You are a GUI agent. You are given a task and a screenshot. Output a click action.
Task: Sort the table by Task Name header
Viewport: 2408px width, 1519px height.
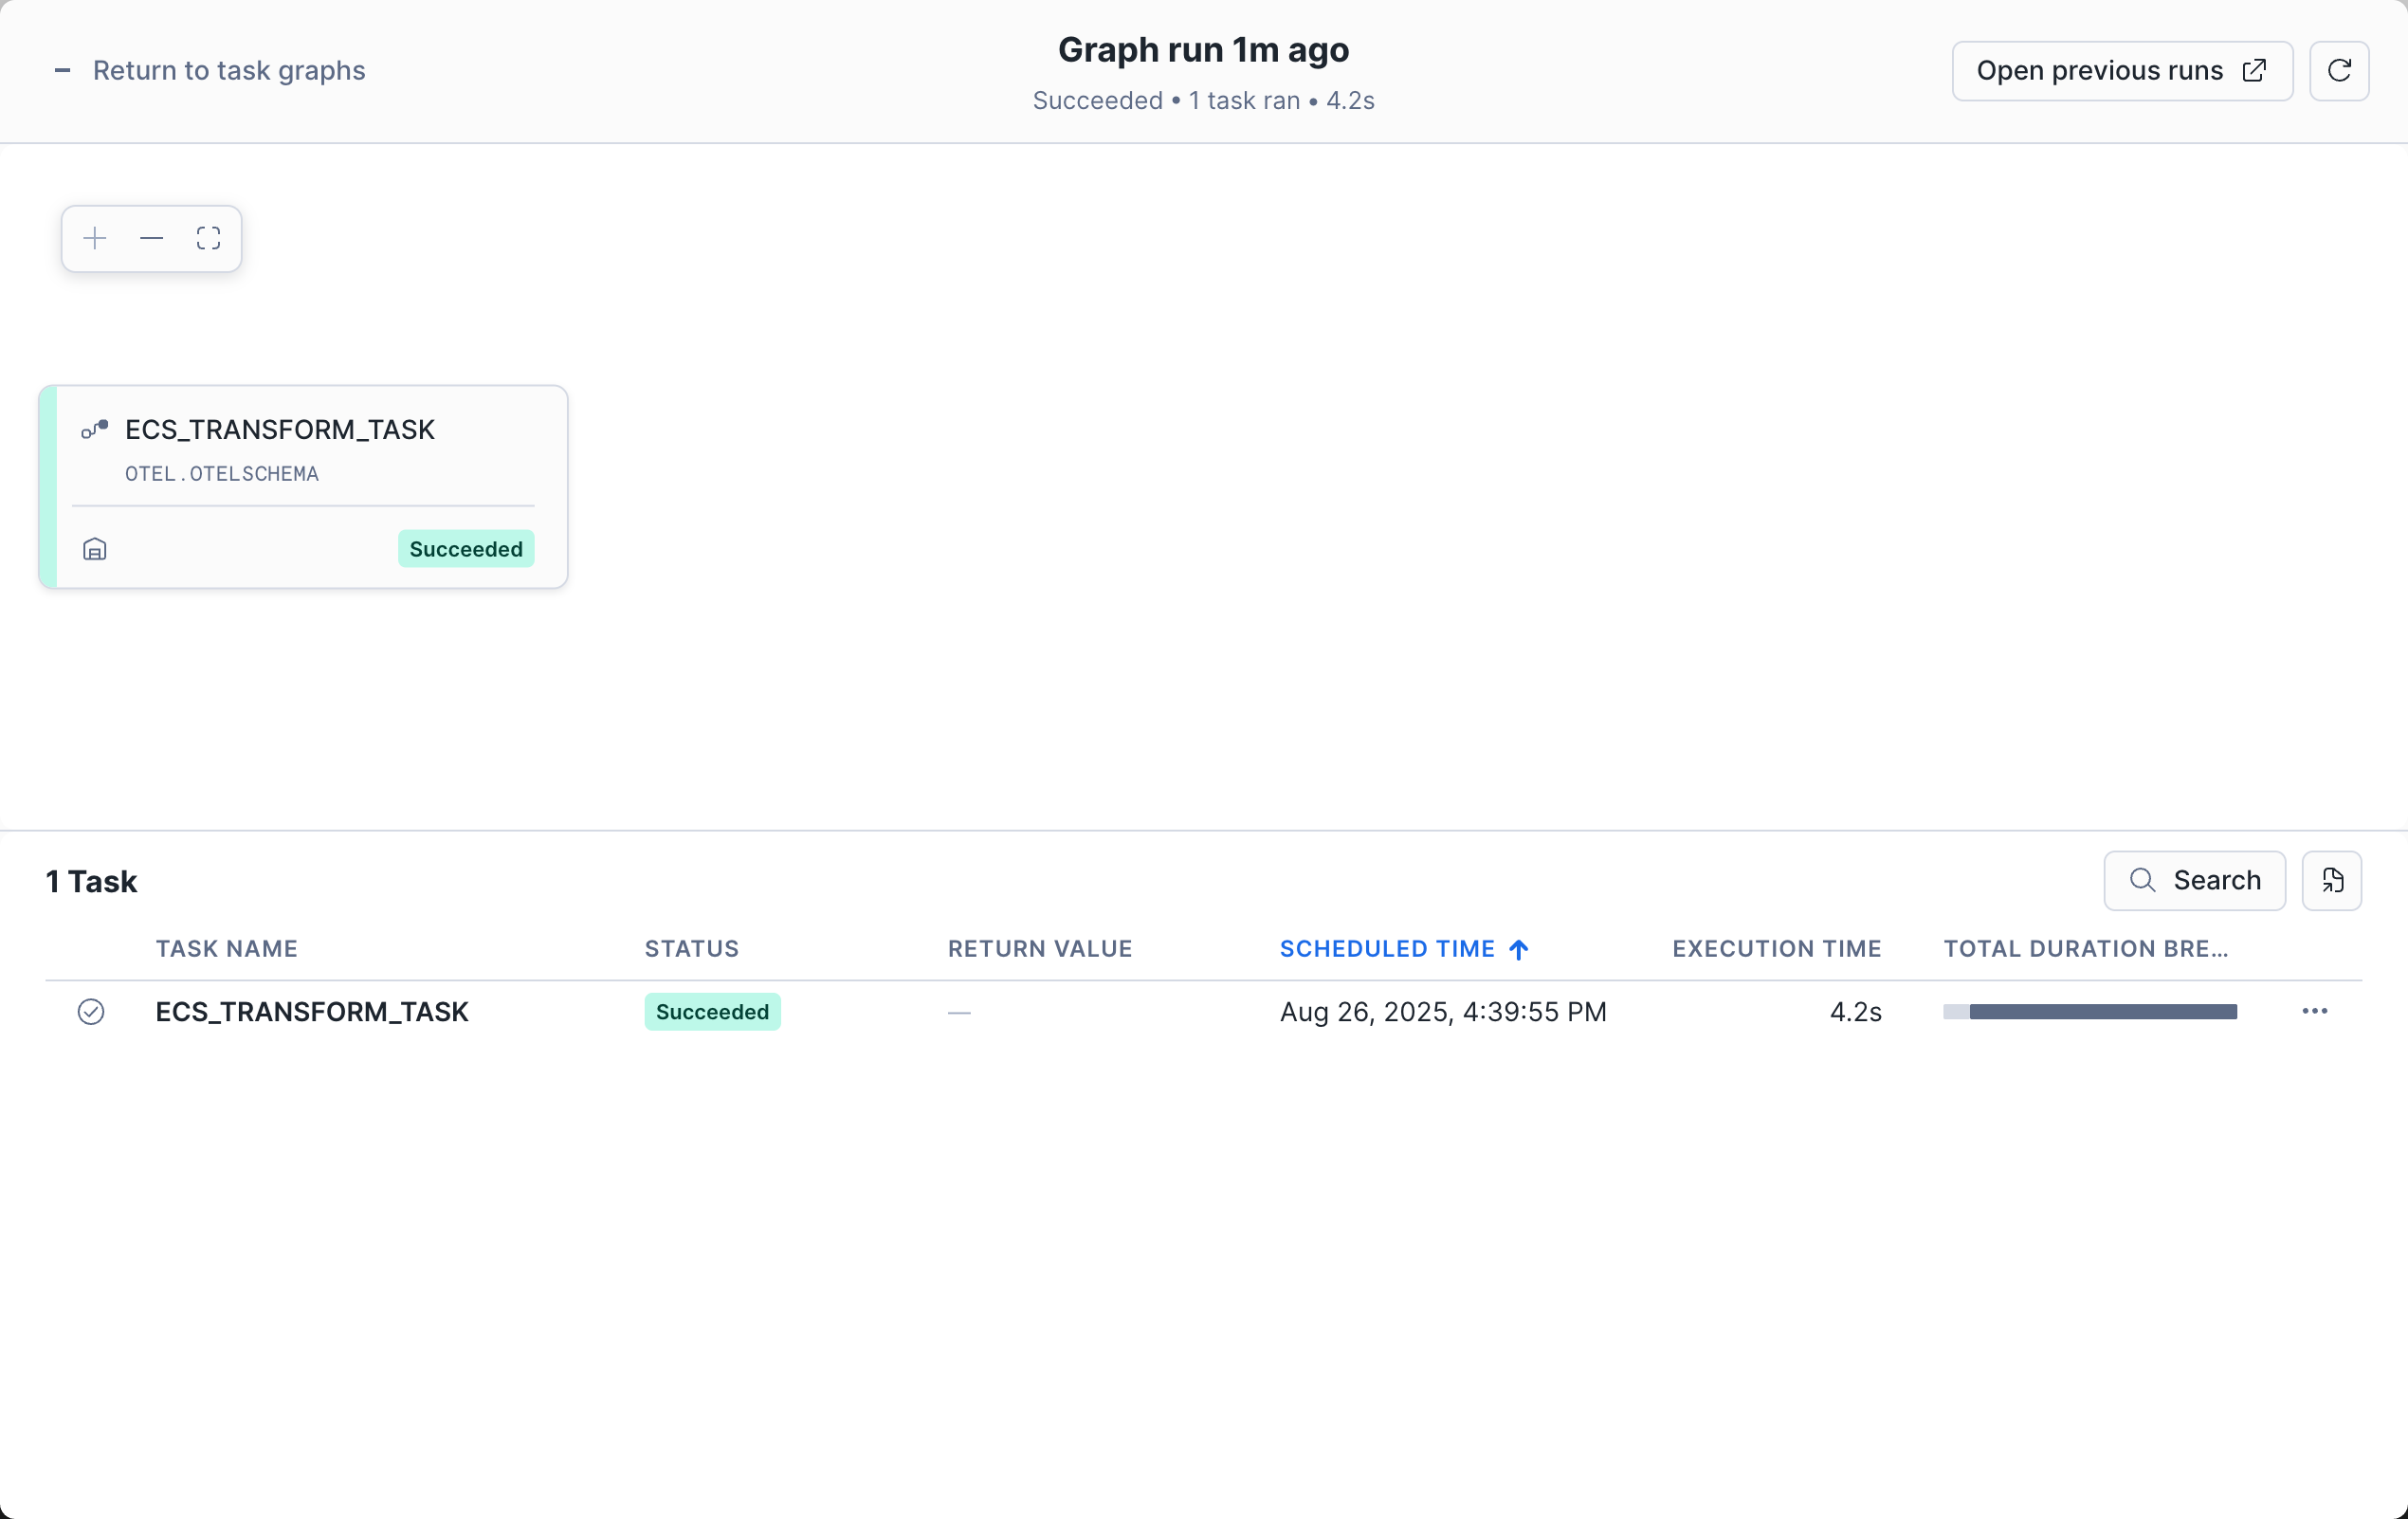227,949
